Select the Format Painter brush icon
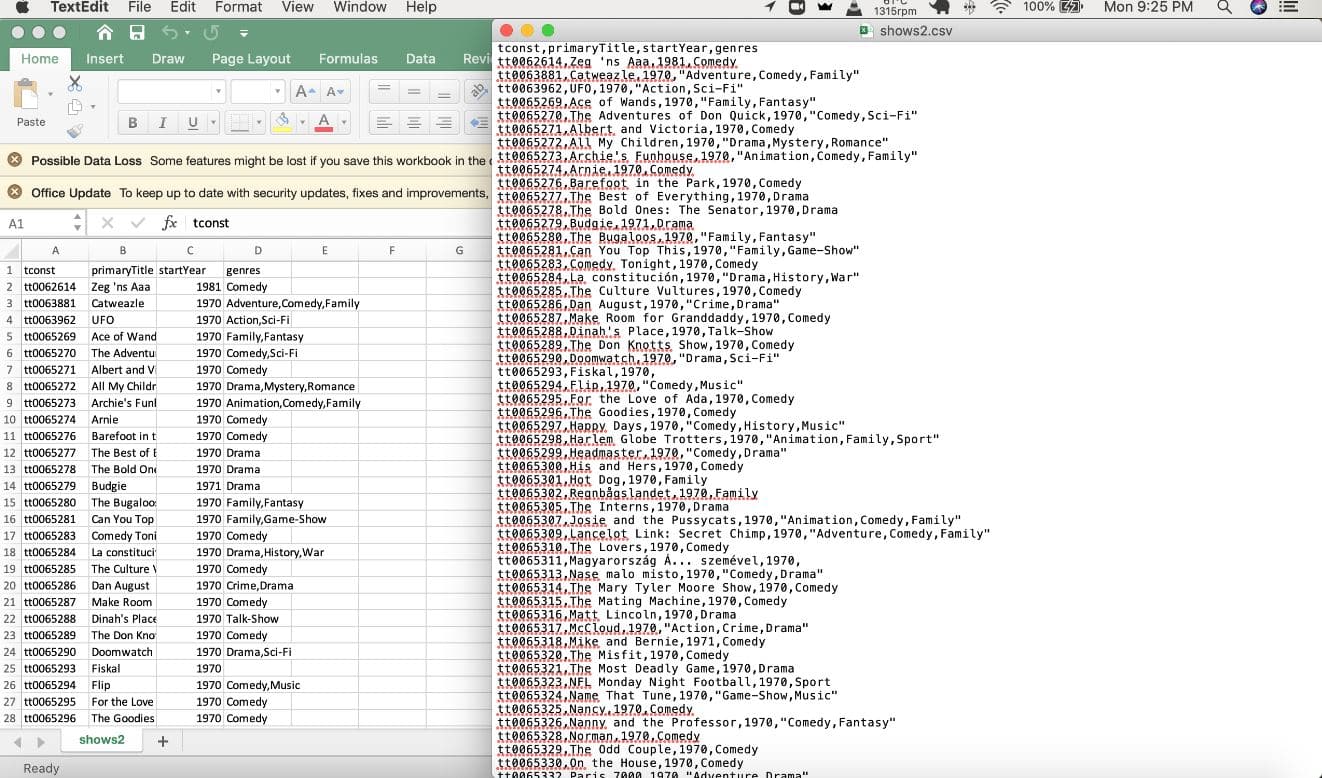The image size is (1322, 778). tap(74, 131)
